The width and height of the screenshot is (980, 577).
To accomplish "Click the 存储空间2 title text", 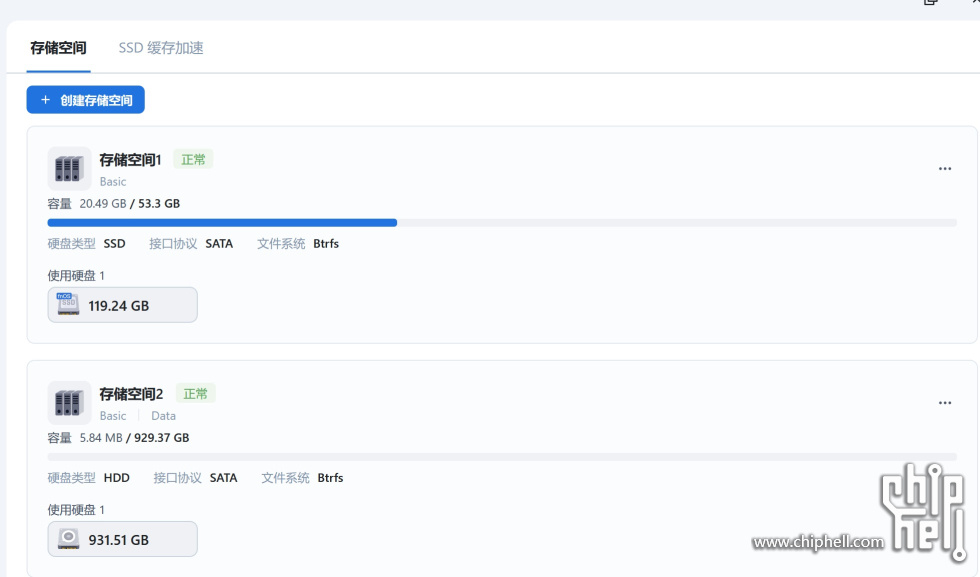I will click(x=131, y=394).
